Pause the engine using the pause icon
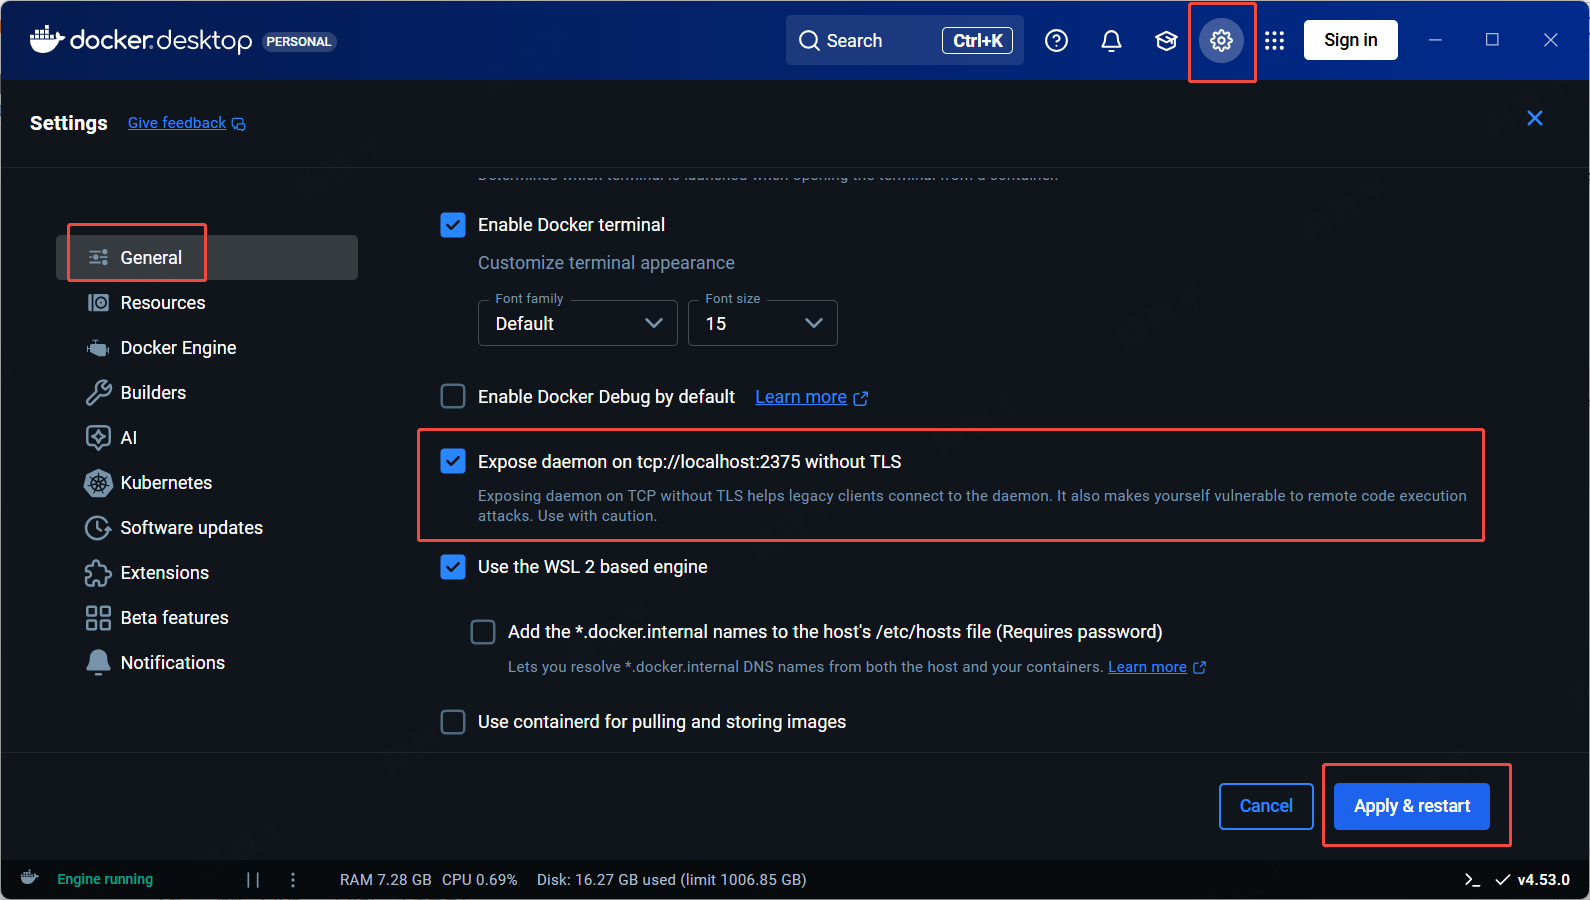The width and height of the screenshot is (1590, 900). (x=253, y=880)
